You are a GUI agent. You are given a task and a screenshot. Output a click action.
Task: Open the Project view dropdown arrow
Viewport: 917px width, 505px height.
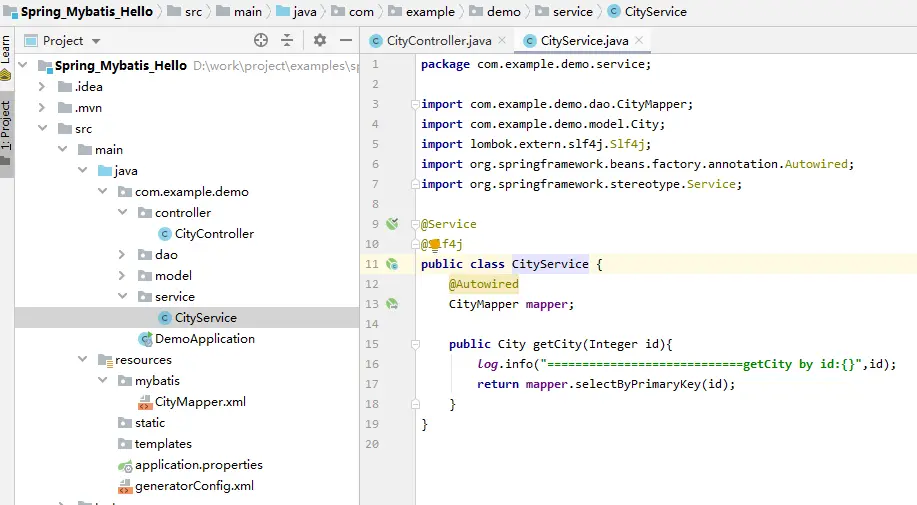coord(96,41)
